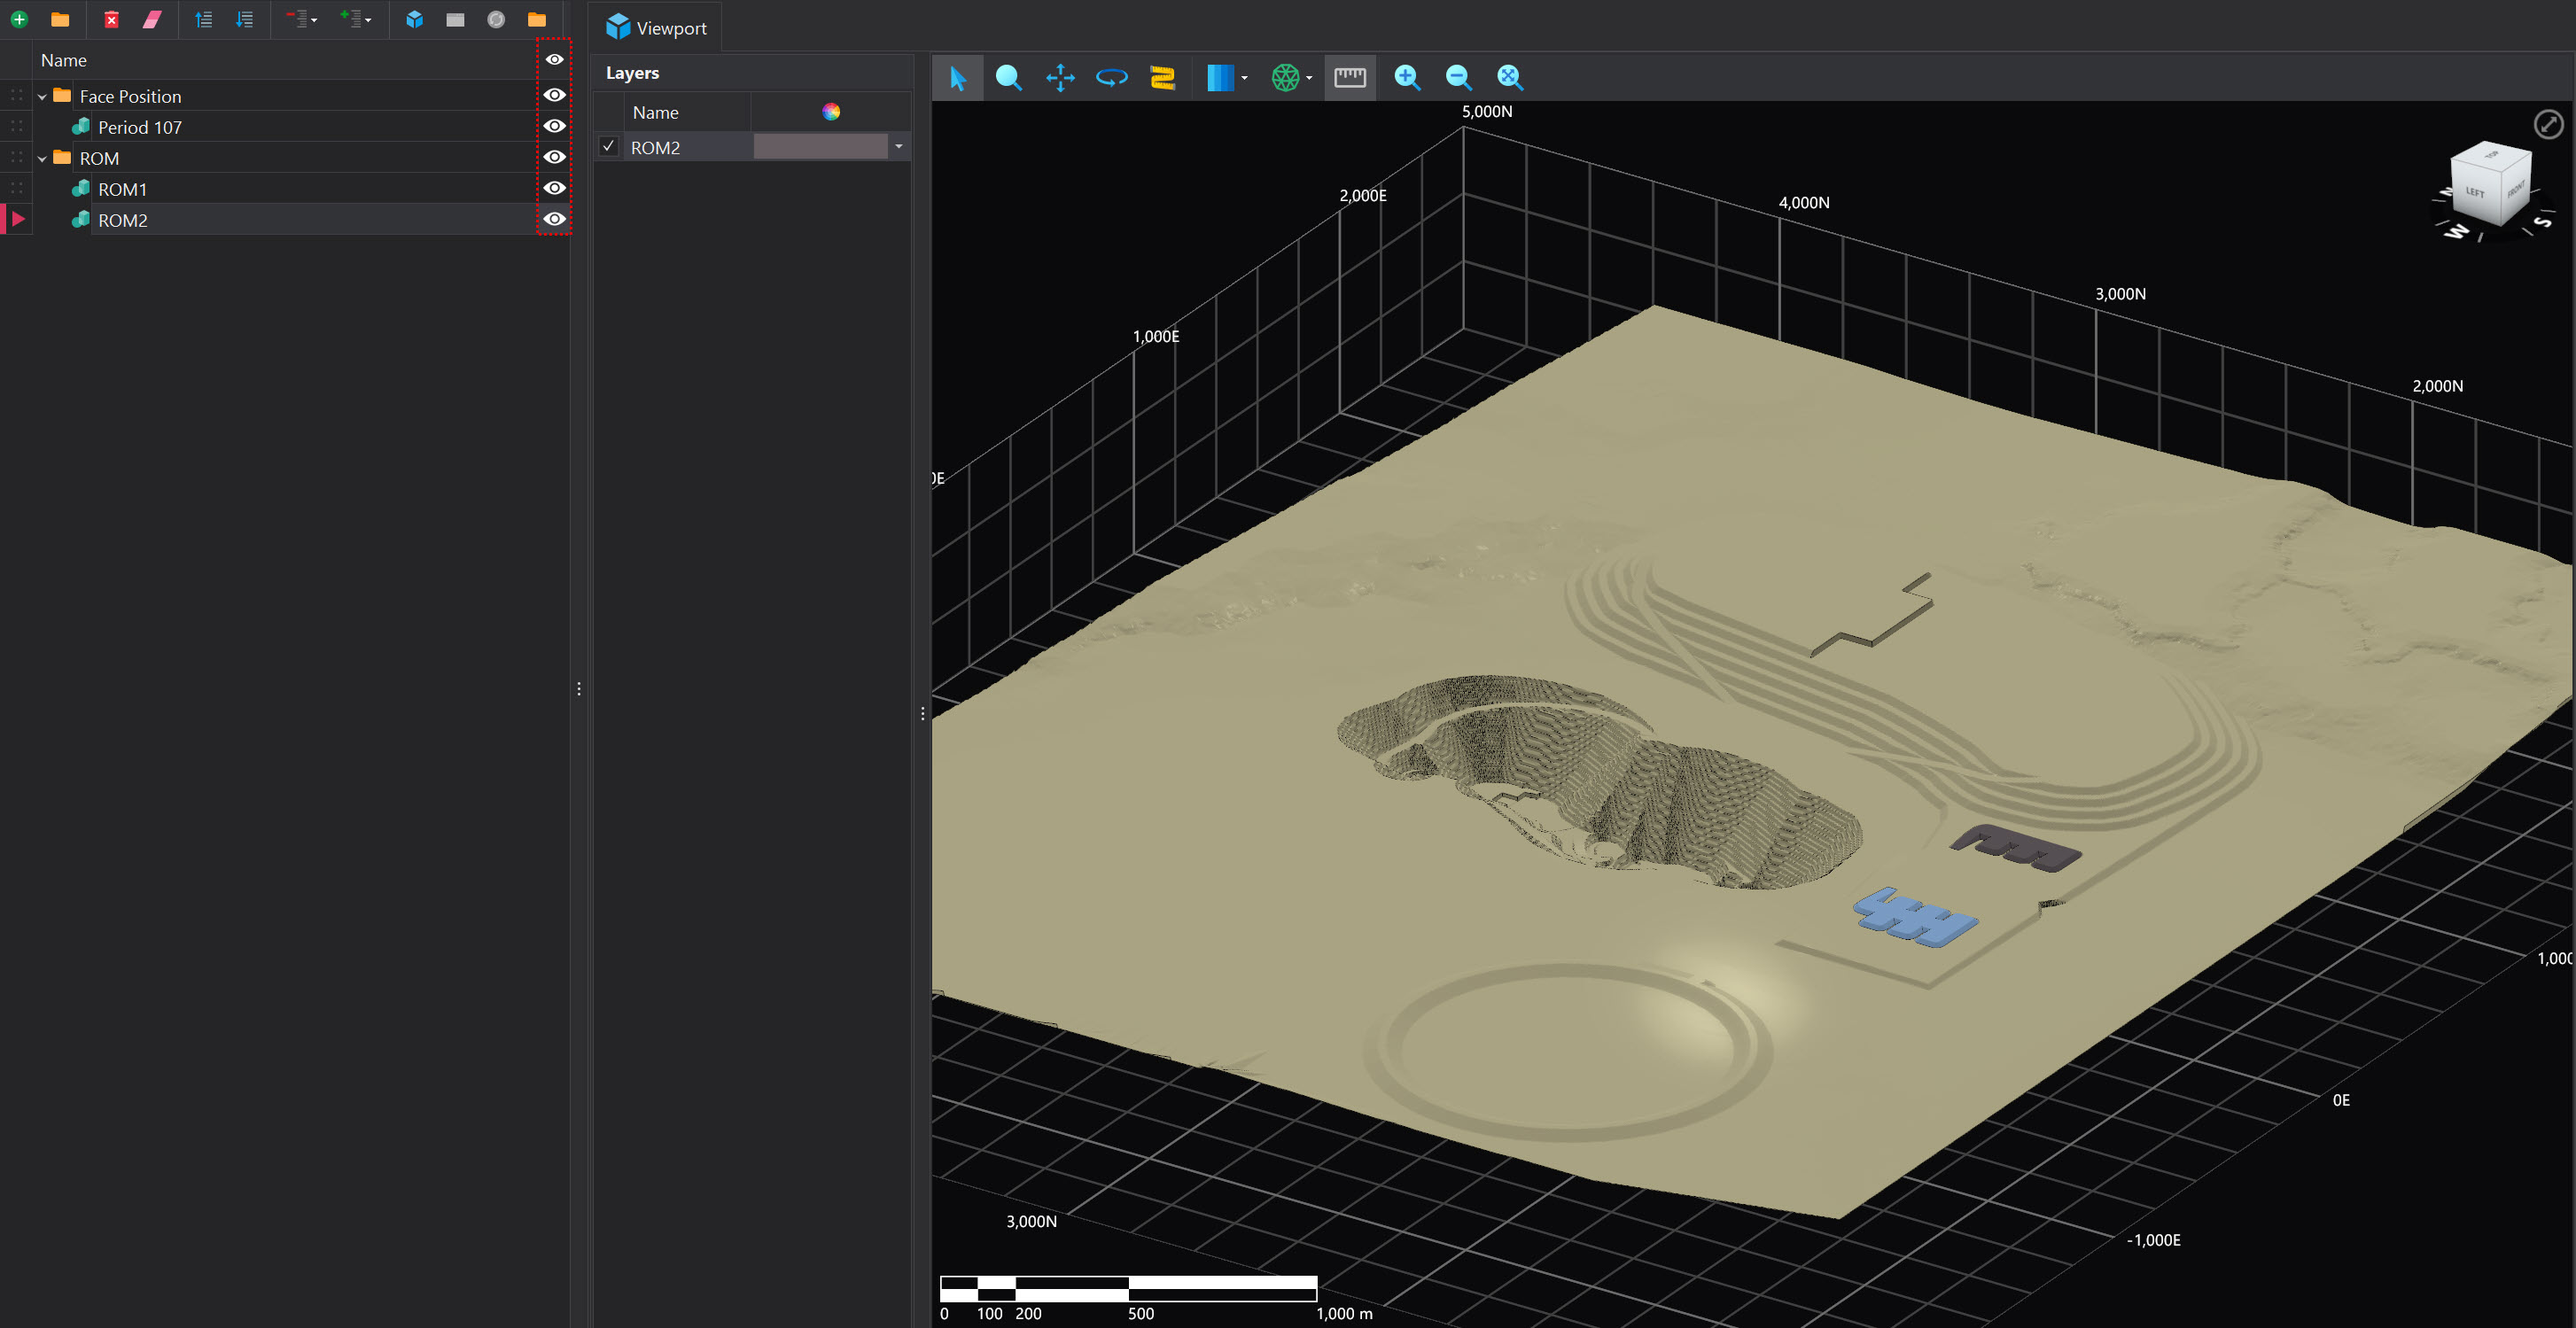This screenshot has width=2576, height=1328.
Task: Hide the ROM1 item via eye icon
Action: 554,188
